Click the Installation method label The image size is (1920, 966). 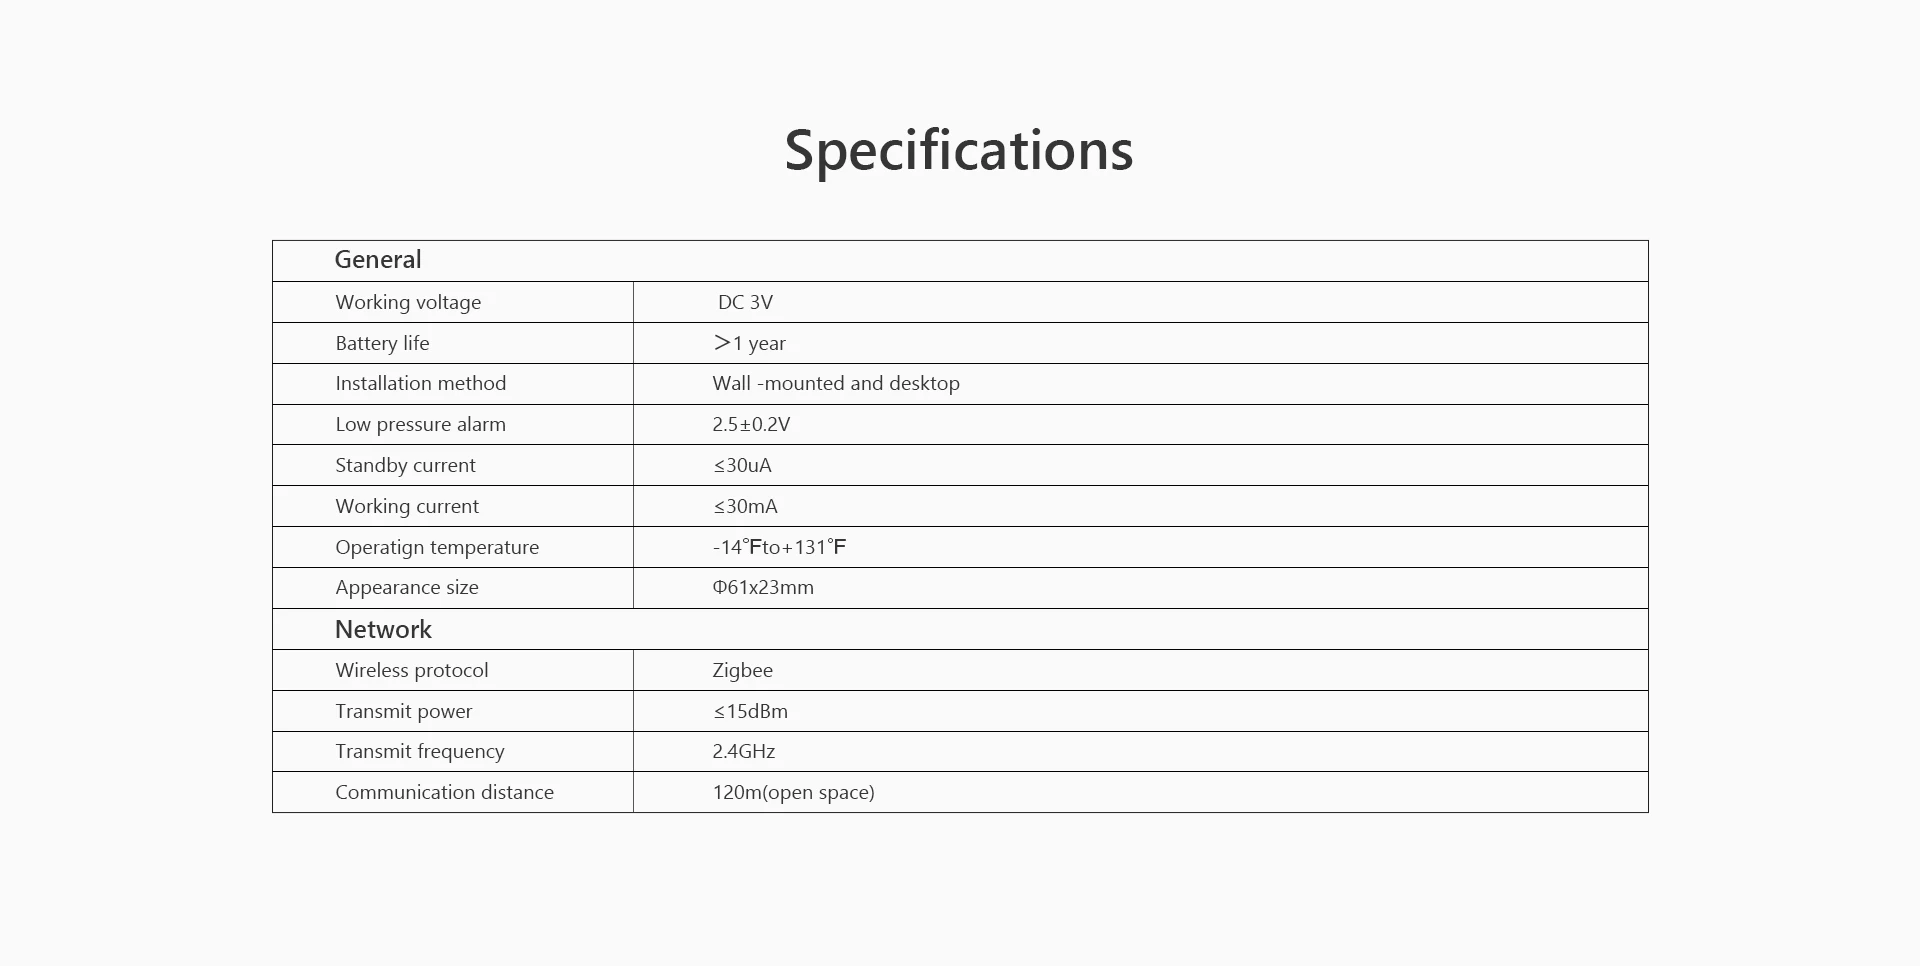pos(421,383)
